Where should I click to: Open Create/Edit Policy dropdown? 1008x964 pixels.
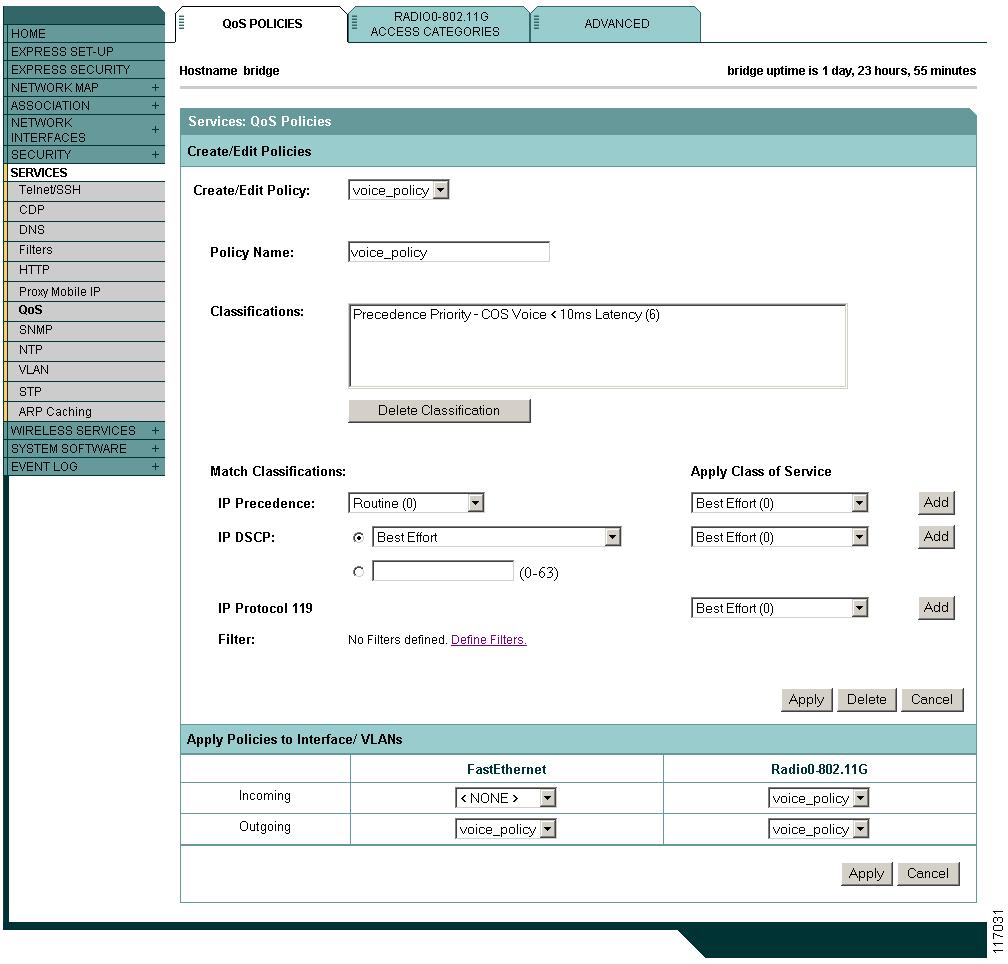399,190
